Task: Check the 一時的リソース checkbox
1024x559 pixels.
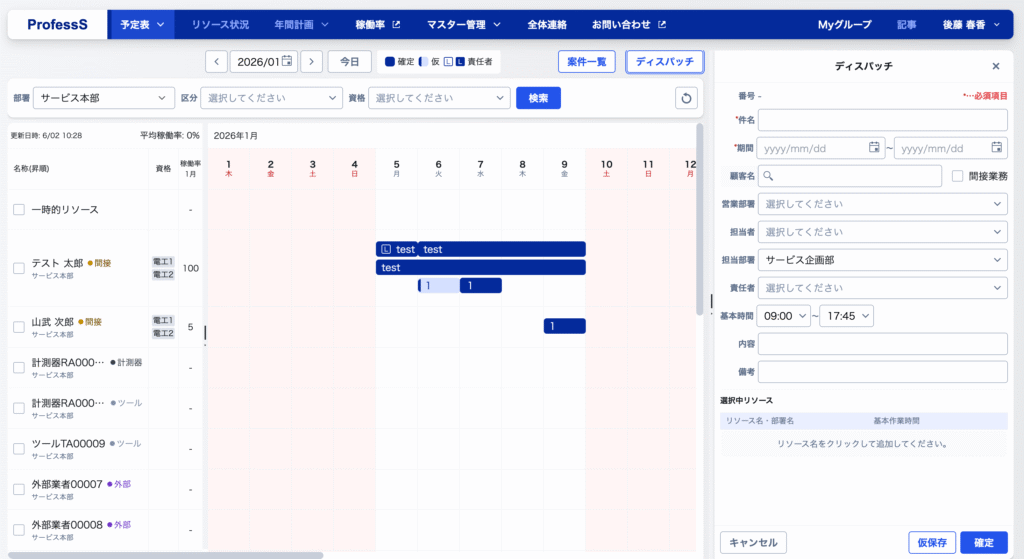Action: 19,210
